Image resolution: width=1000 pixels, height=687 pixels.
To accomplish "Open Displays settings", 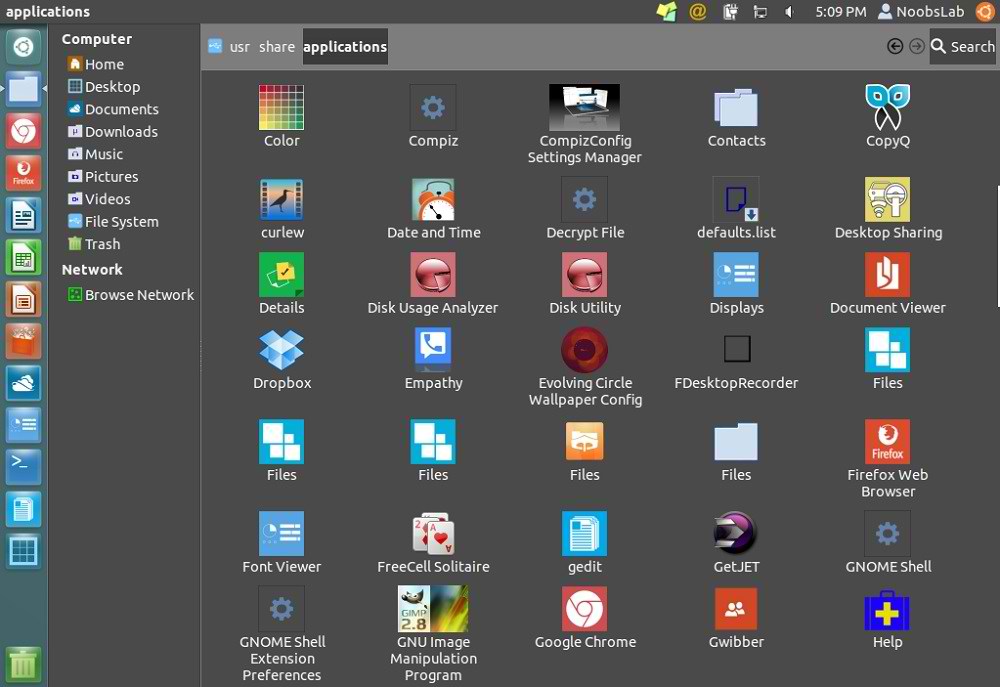I will tap(736, 274).
